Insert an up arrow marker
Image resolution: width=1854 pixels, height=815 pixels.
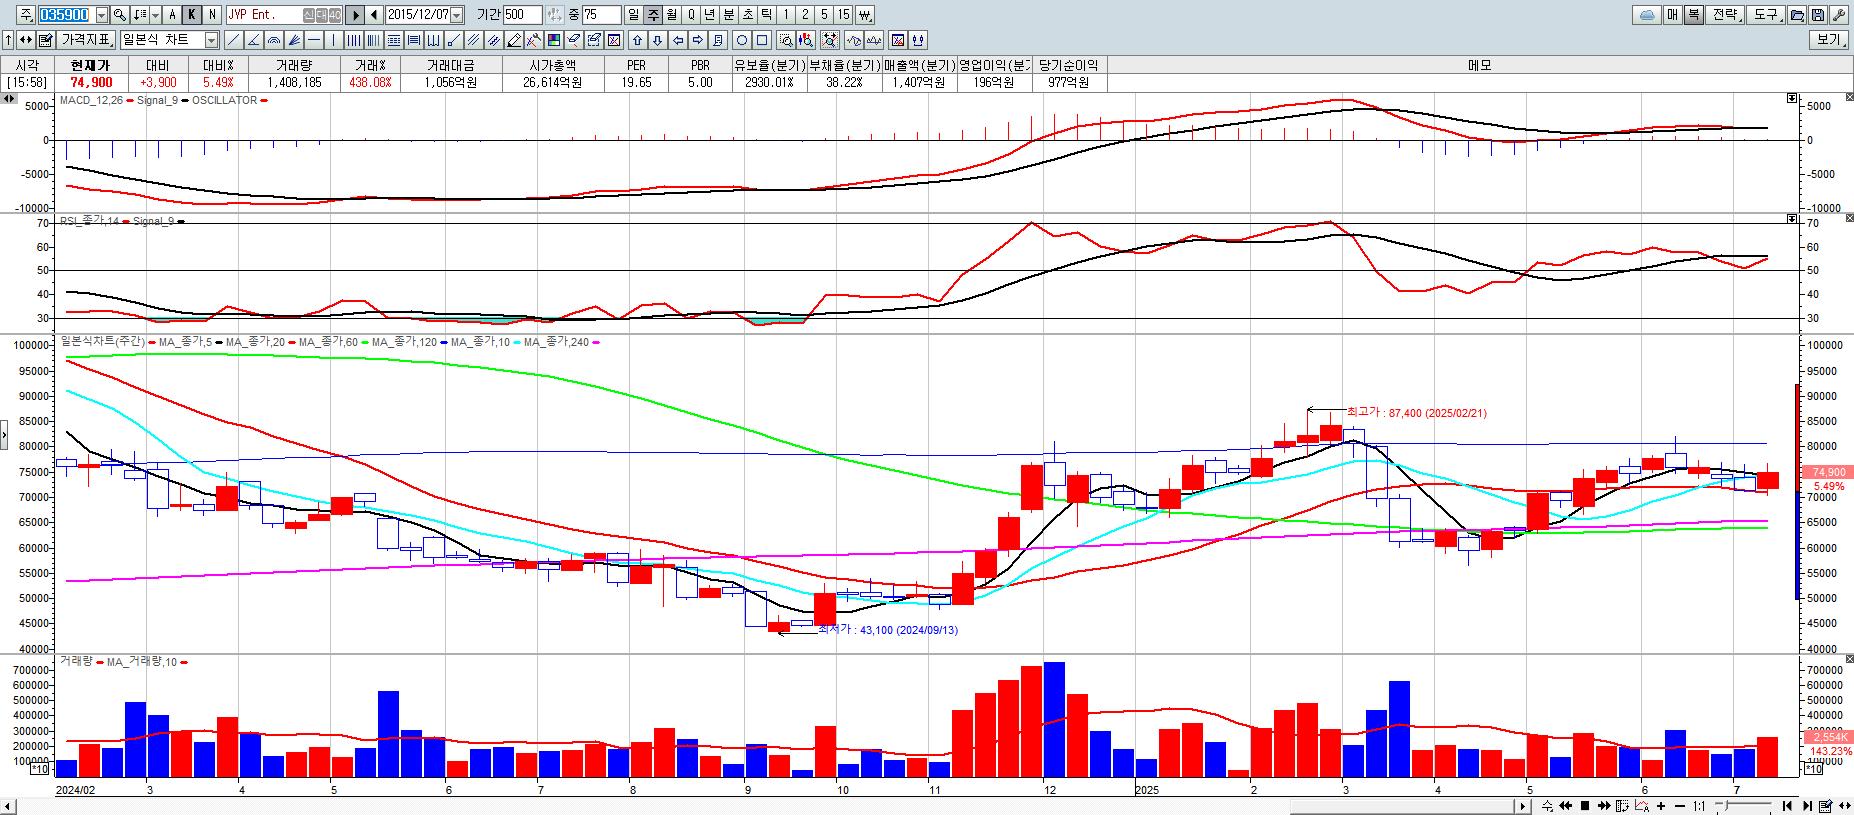click(x=637, y=41)
